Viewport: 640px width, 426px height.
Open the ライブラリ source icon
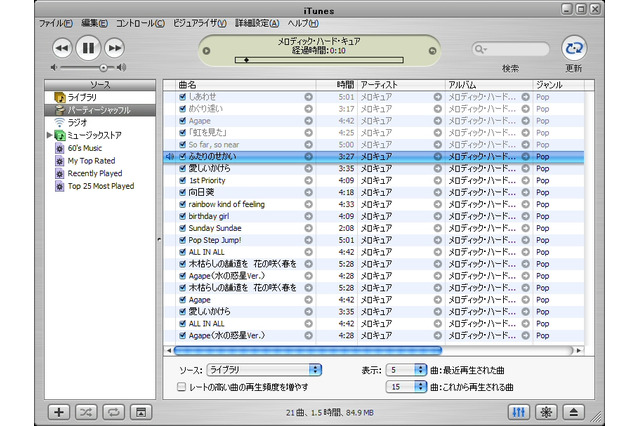(x=60, y=97)
